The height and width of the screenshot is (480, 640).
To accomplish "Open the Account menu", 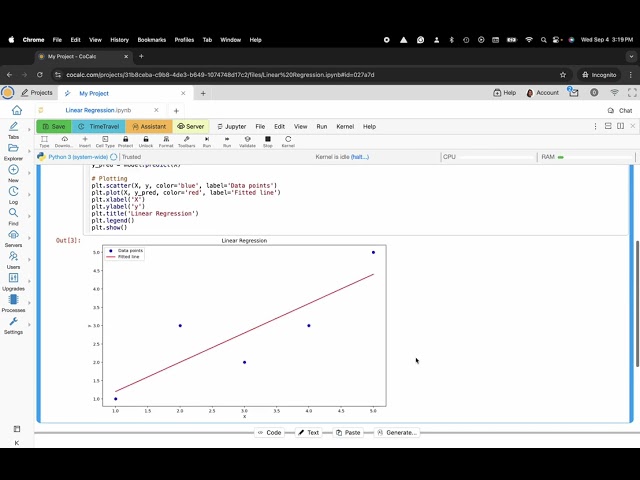I will click(542, 93).
